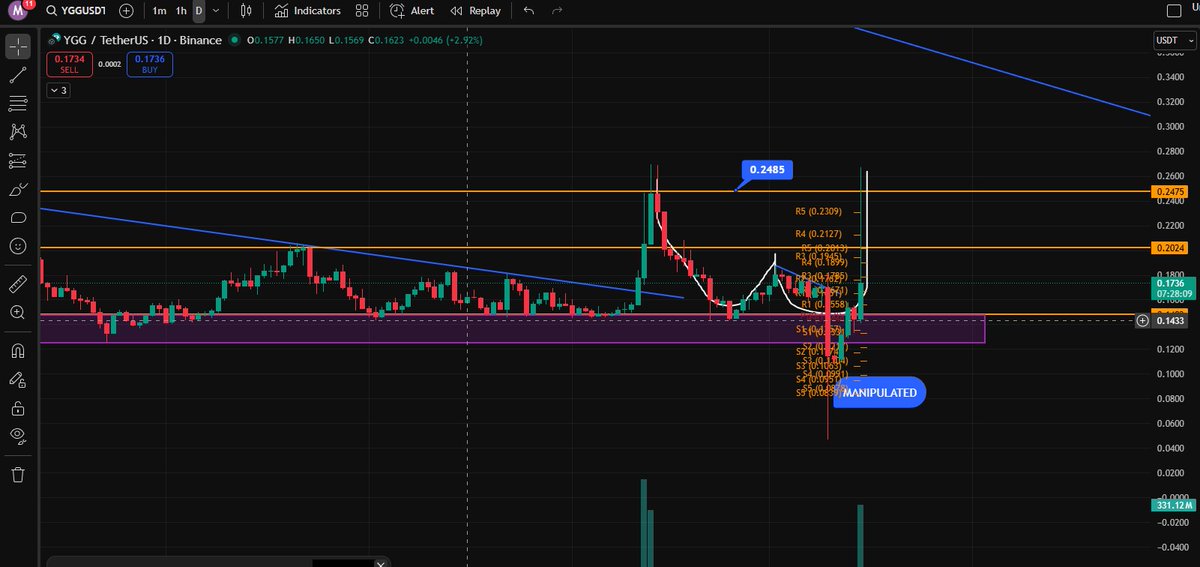Open the emoji icons tool

17,245
